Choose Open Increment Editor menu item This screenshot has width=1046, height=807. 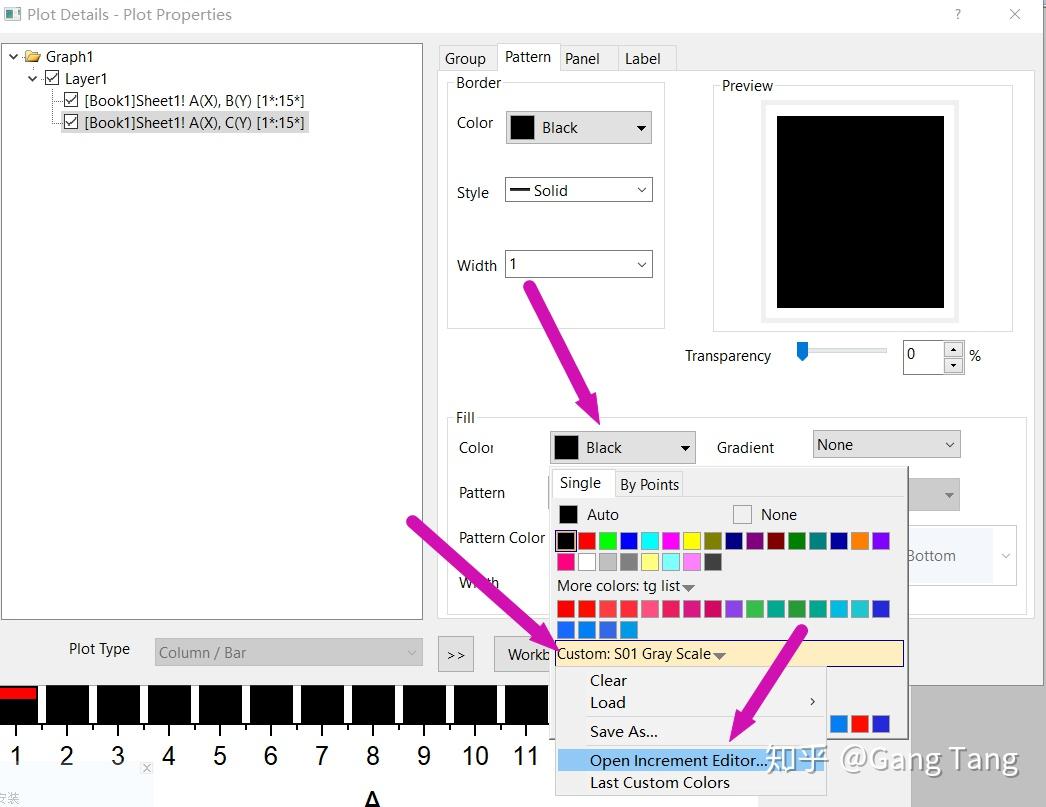point(677,760)
